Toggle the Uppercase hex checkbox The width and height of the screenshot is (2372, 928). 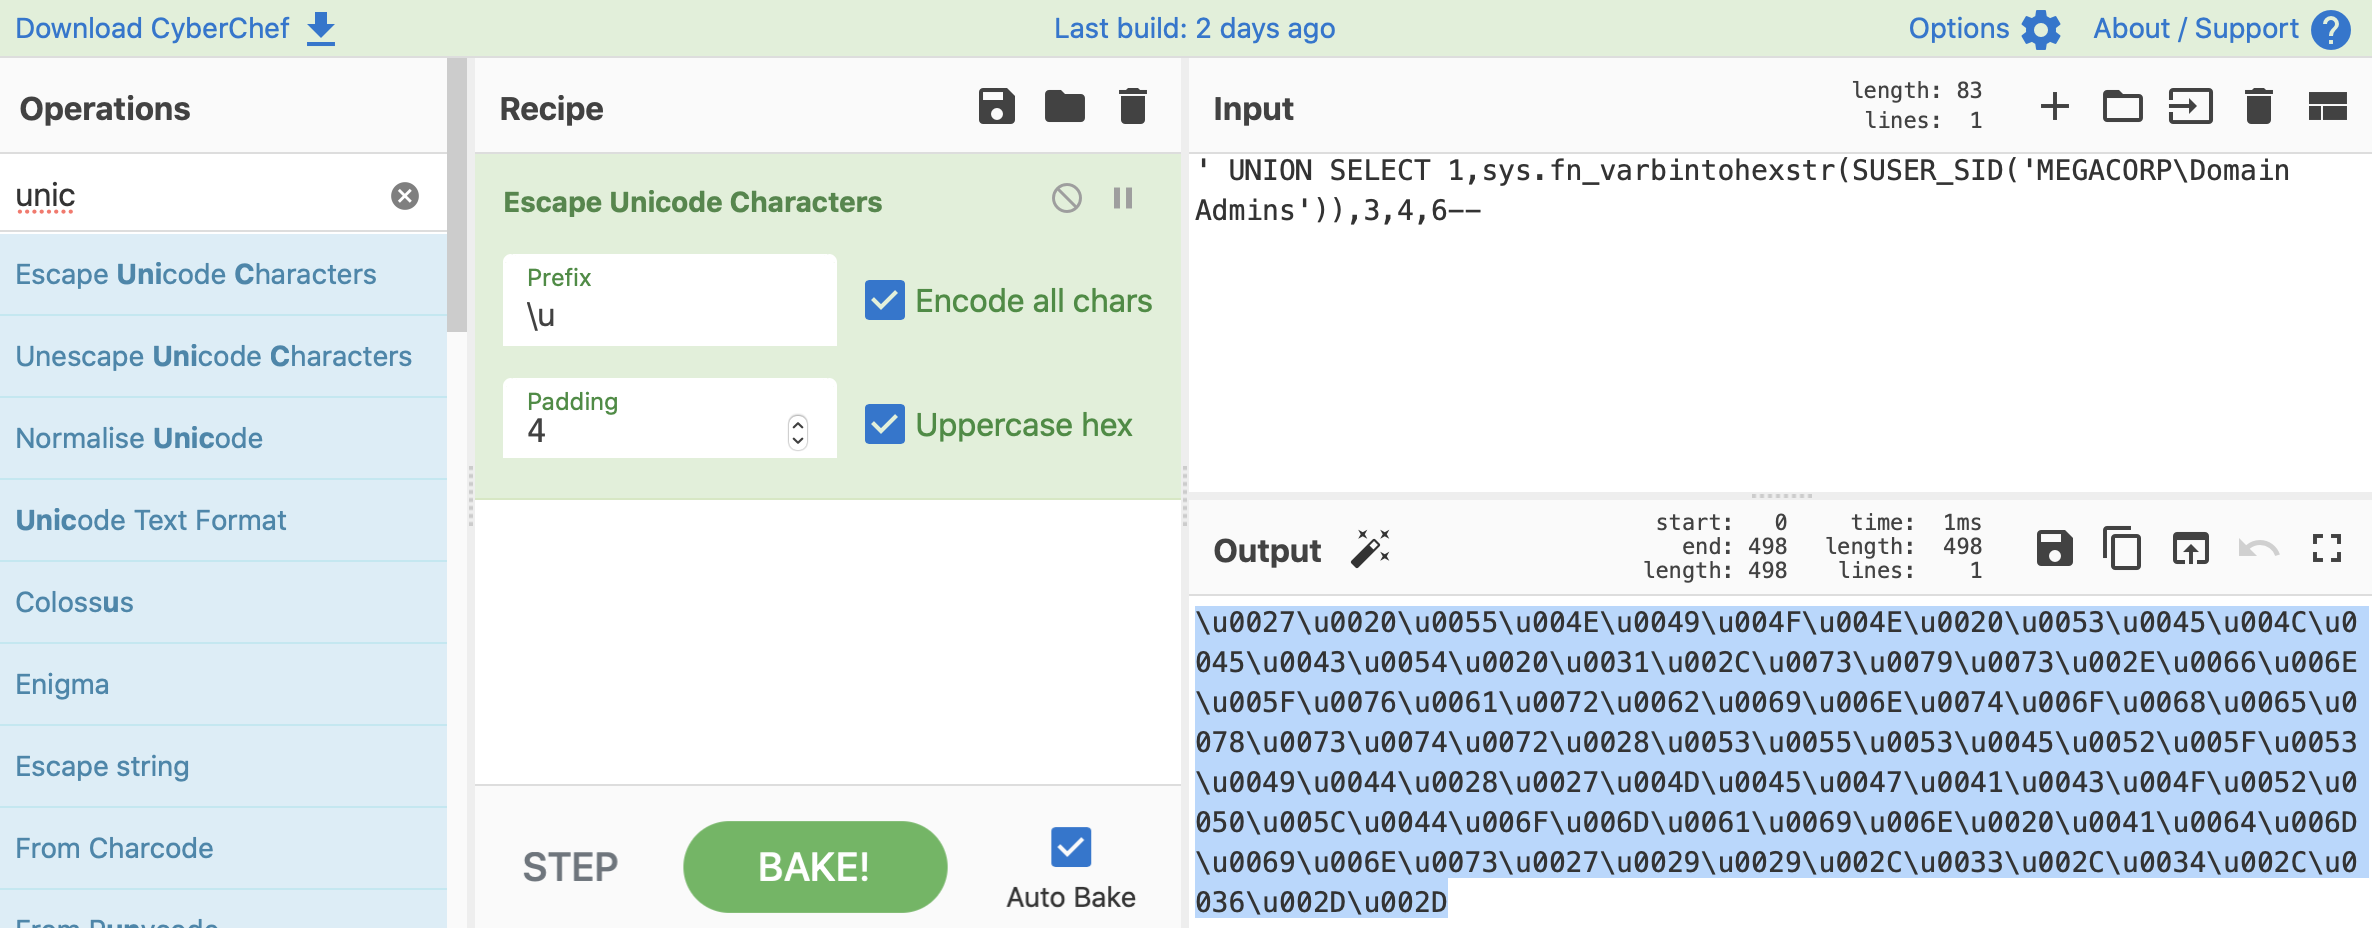tap(885, 425)
